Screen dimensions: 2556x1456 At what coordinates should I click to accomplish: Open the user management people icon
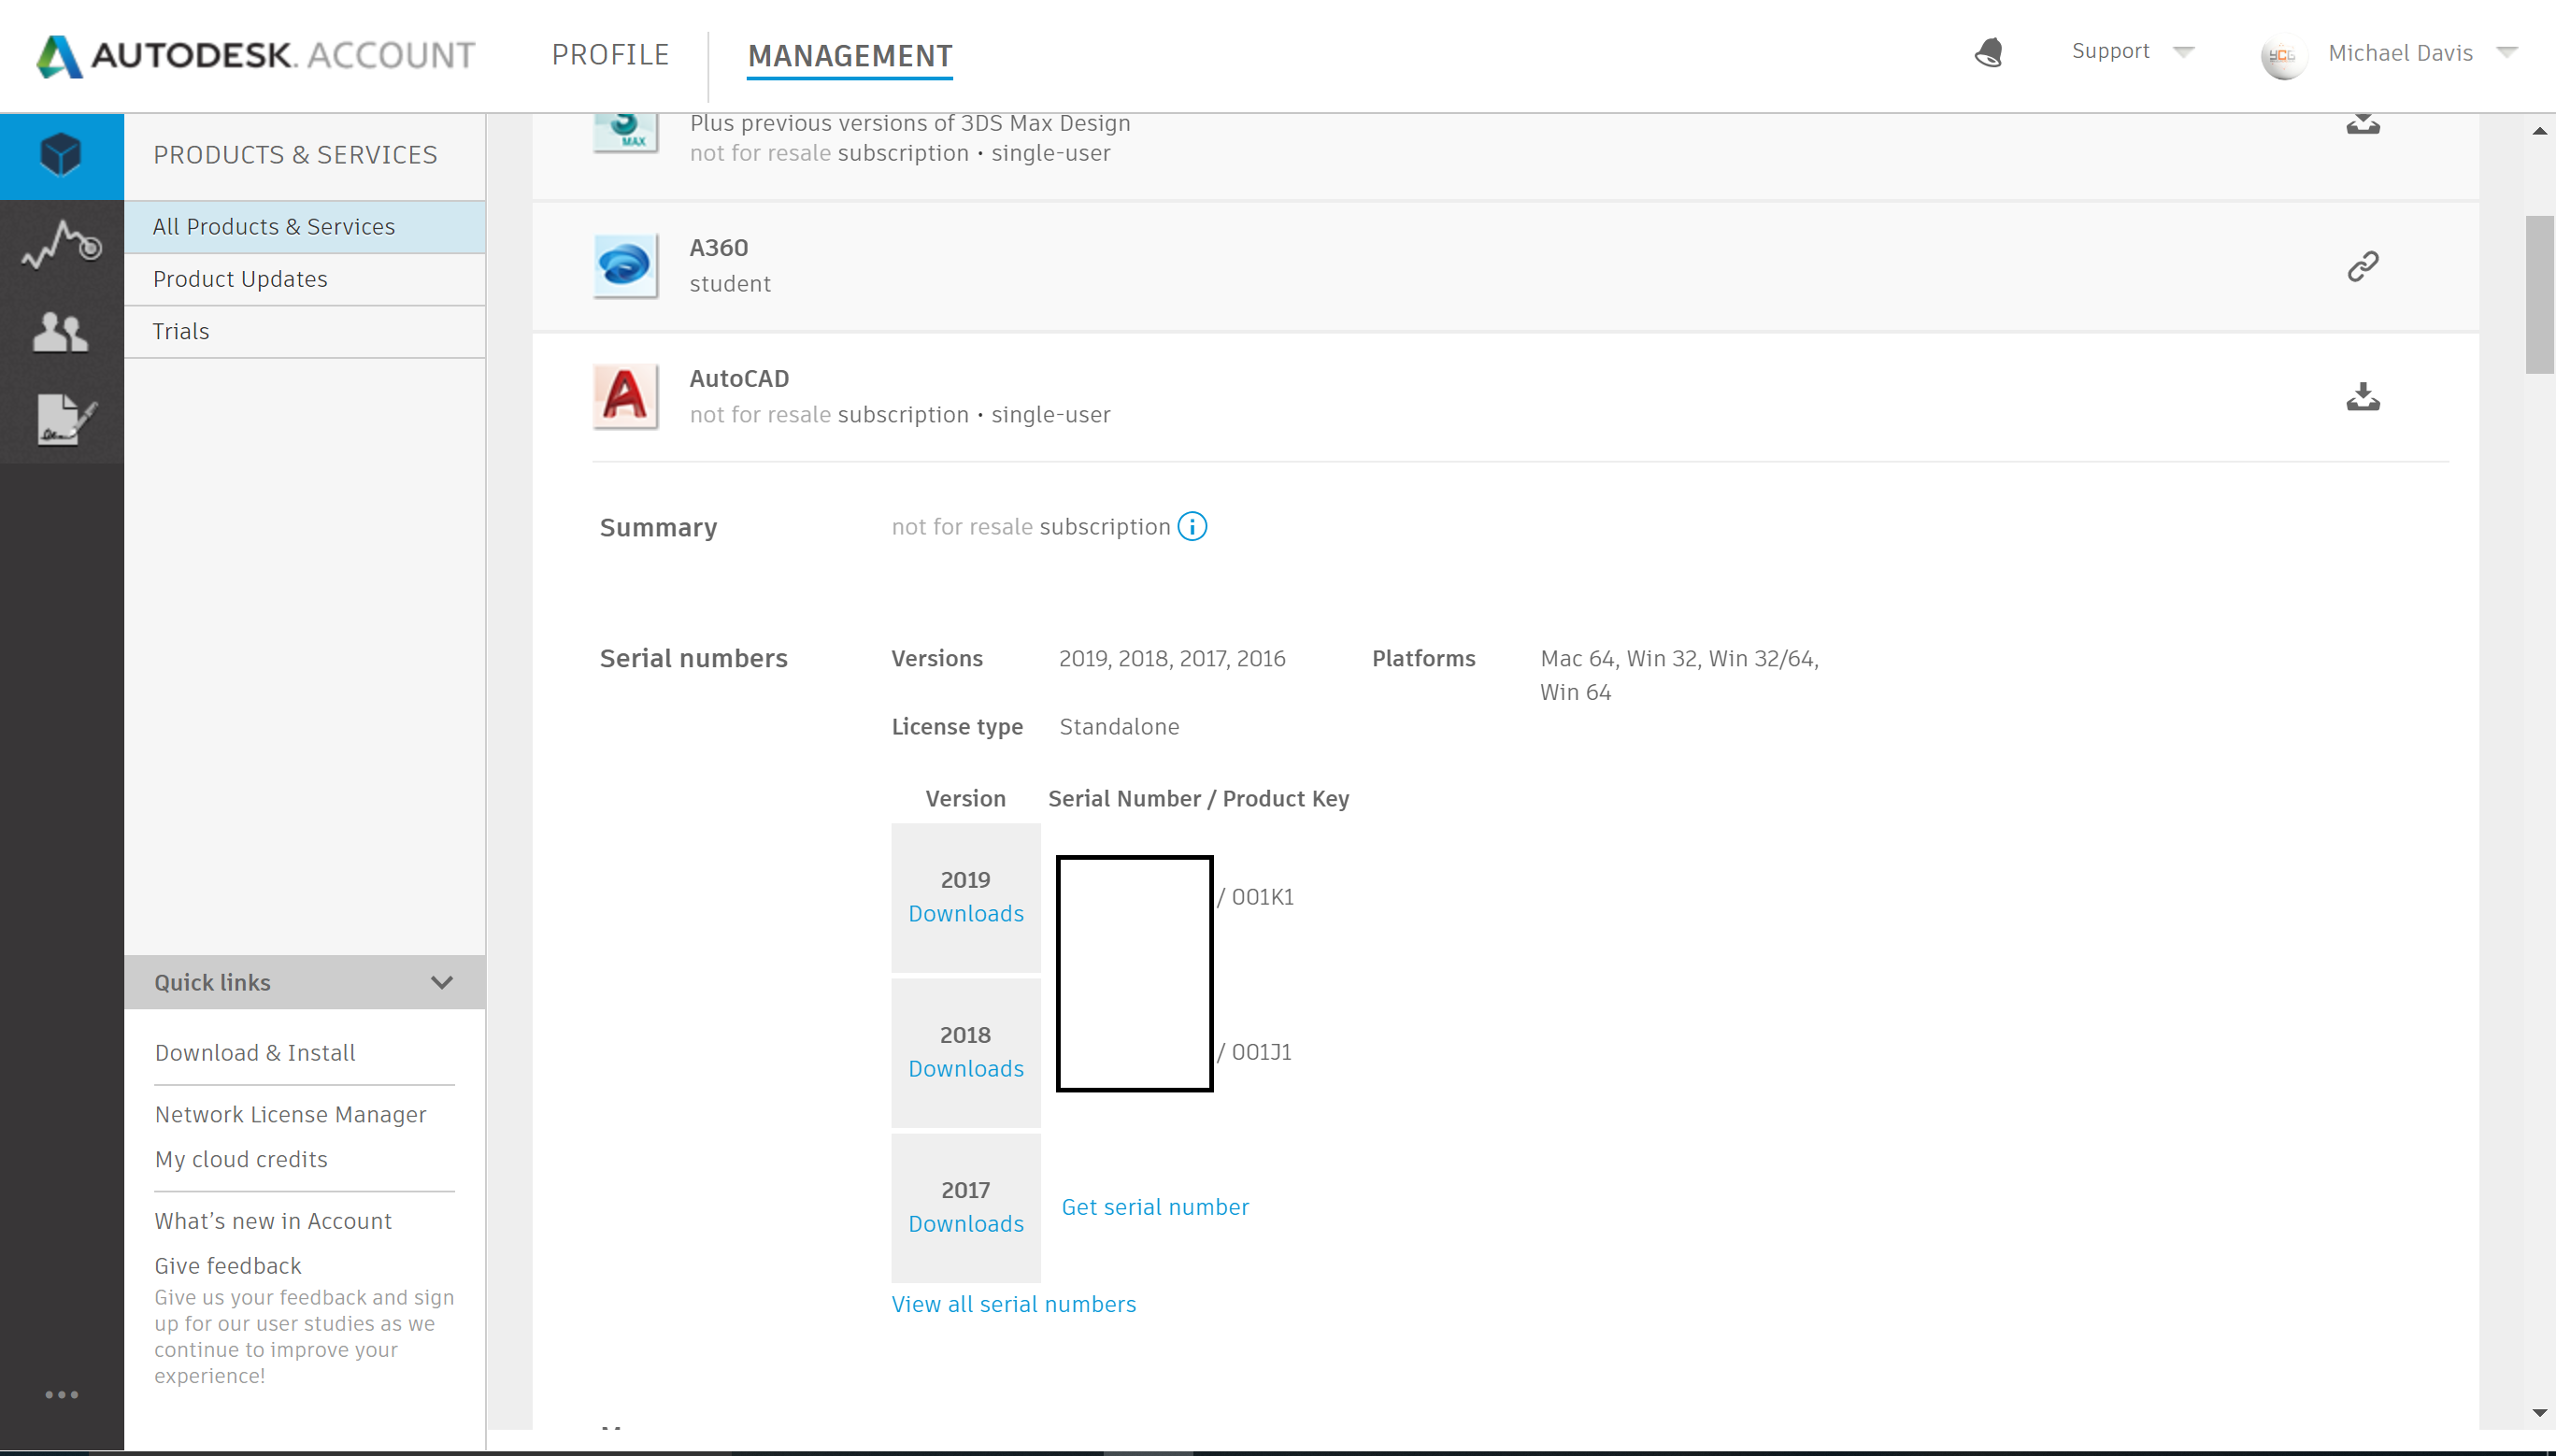click(x=61, y=331)
